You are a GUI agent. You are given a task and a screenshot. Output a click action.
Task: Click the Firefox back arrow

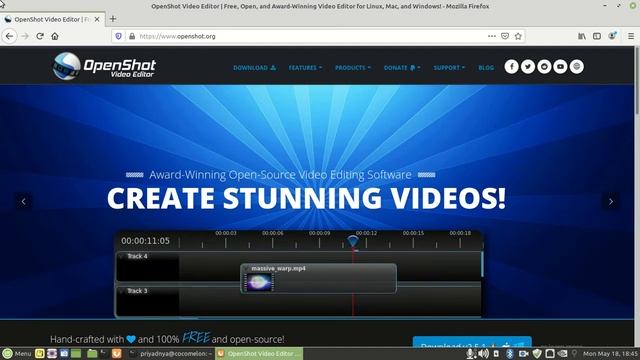pos(9,36)
